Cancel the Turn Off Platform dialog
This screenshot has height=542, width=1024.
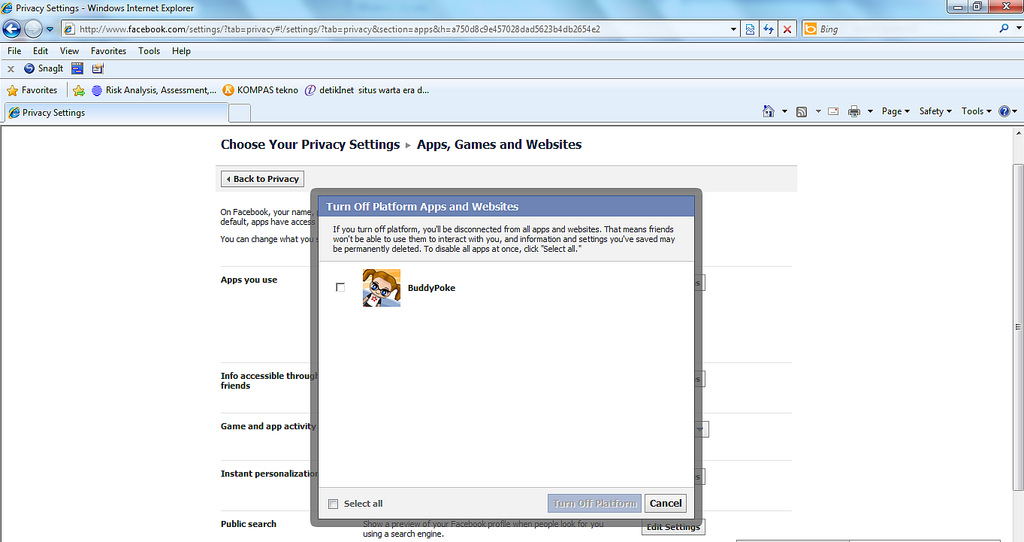coord(665,503)
